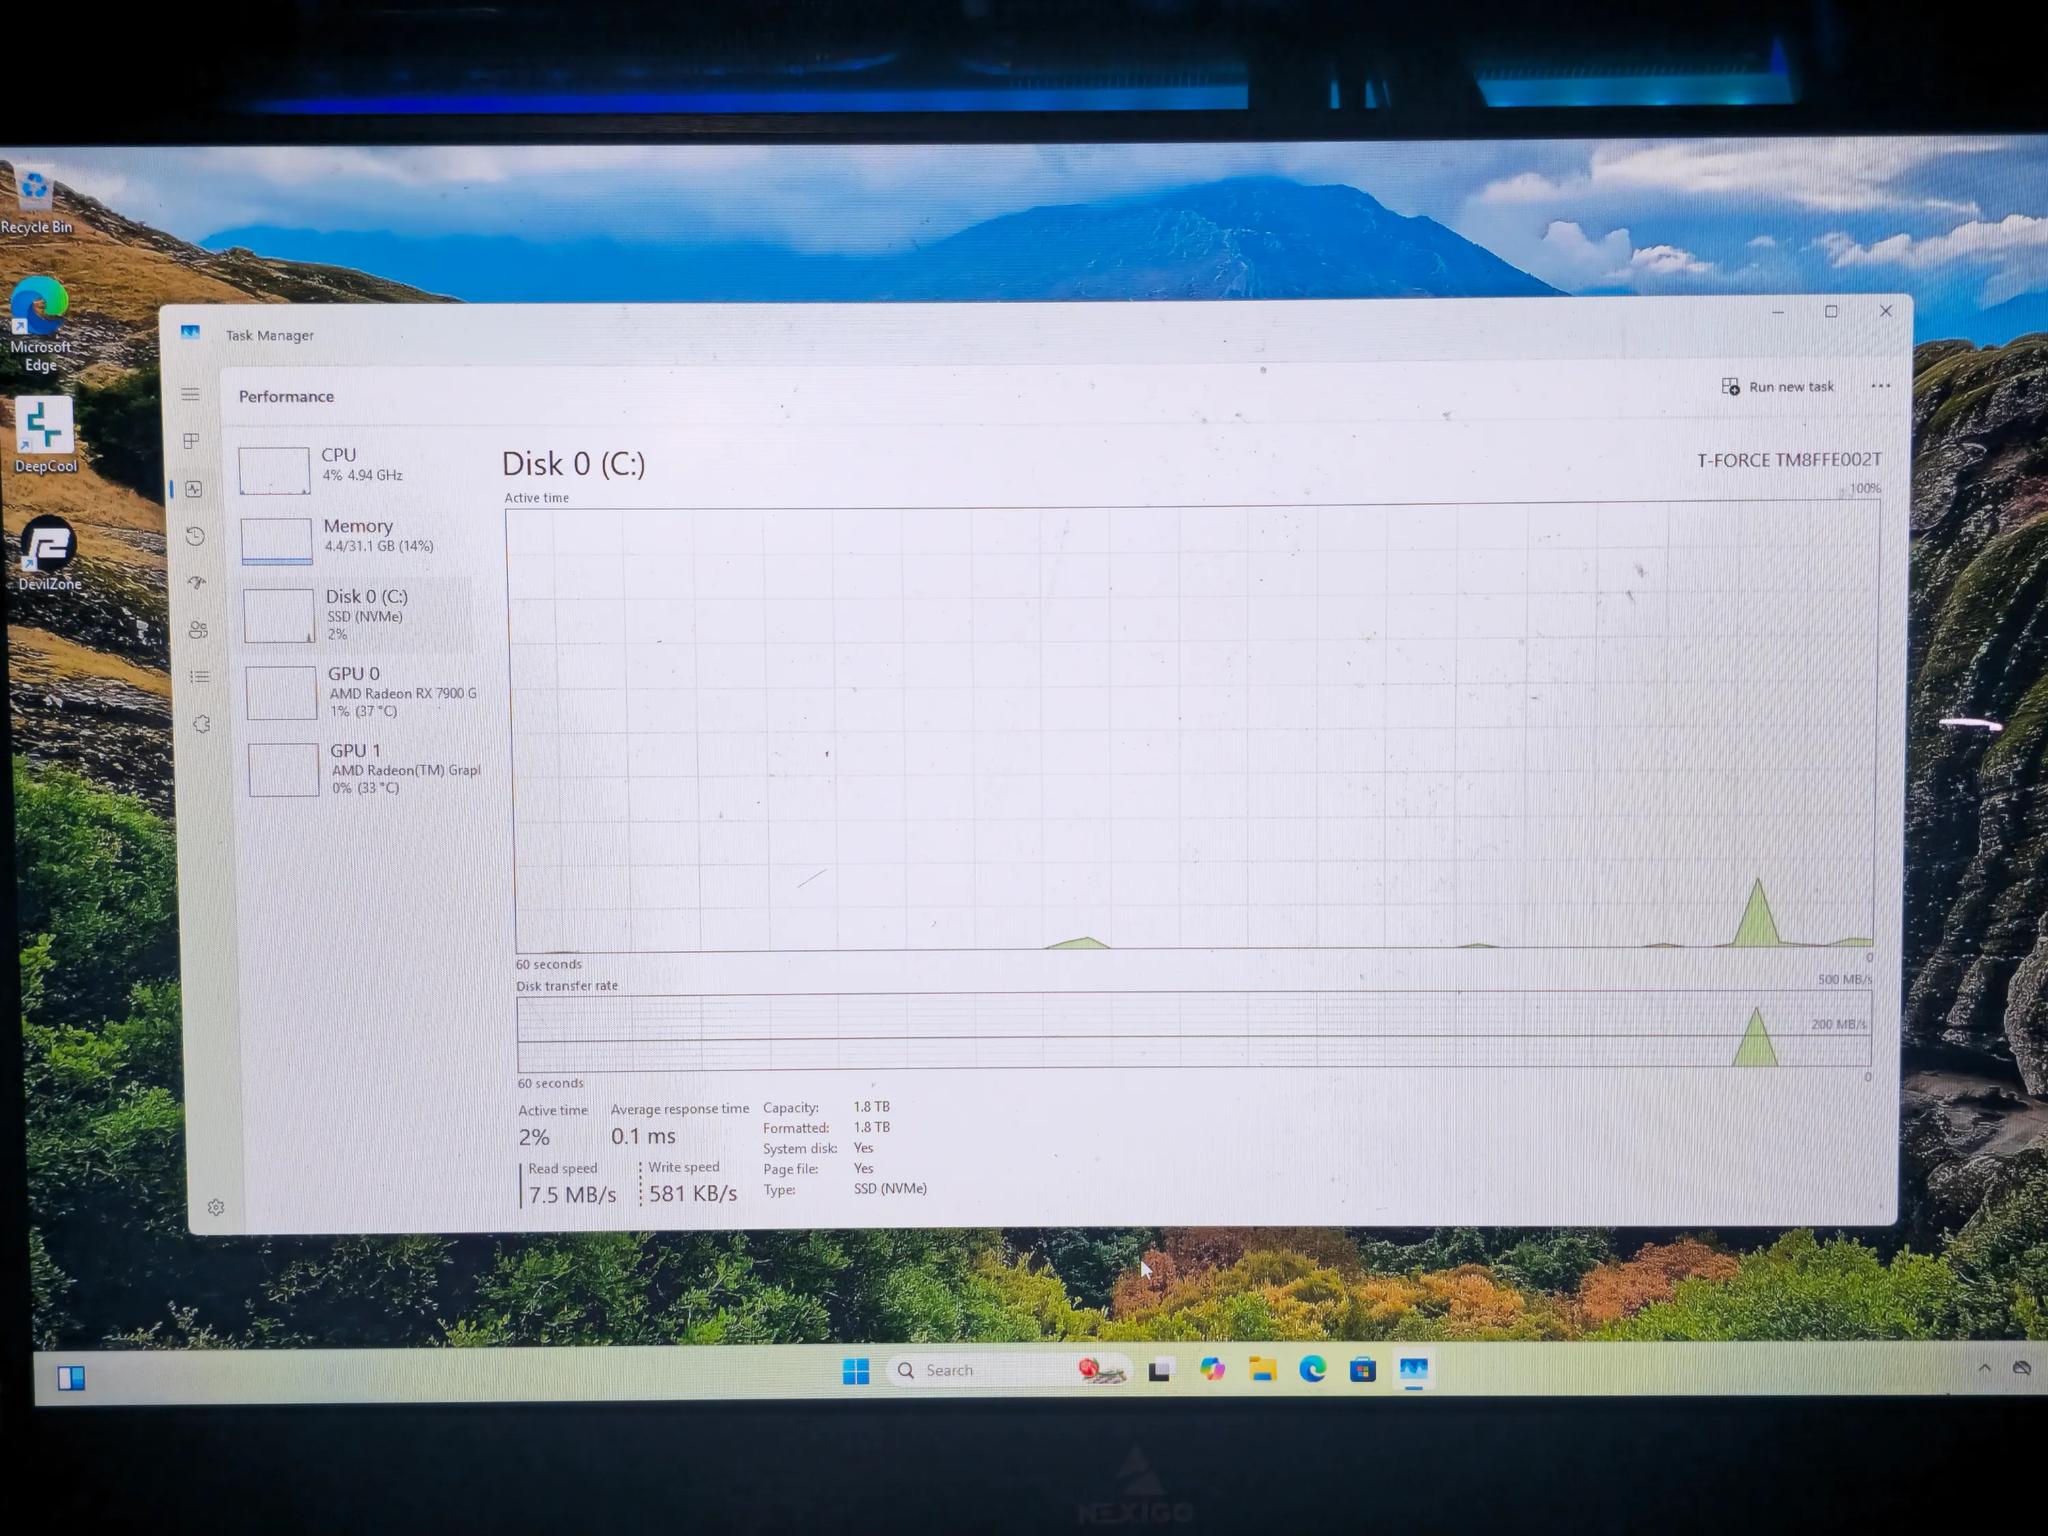The height and width of the screenshot is (1536, 2048).
Task: Open Copilot from the taskbar
Action: coord(1212,1370)
